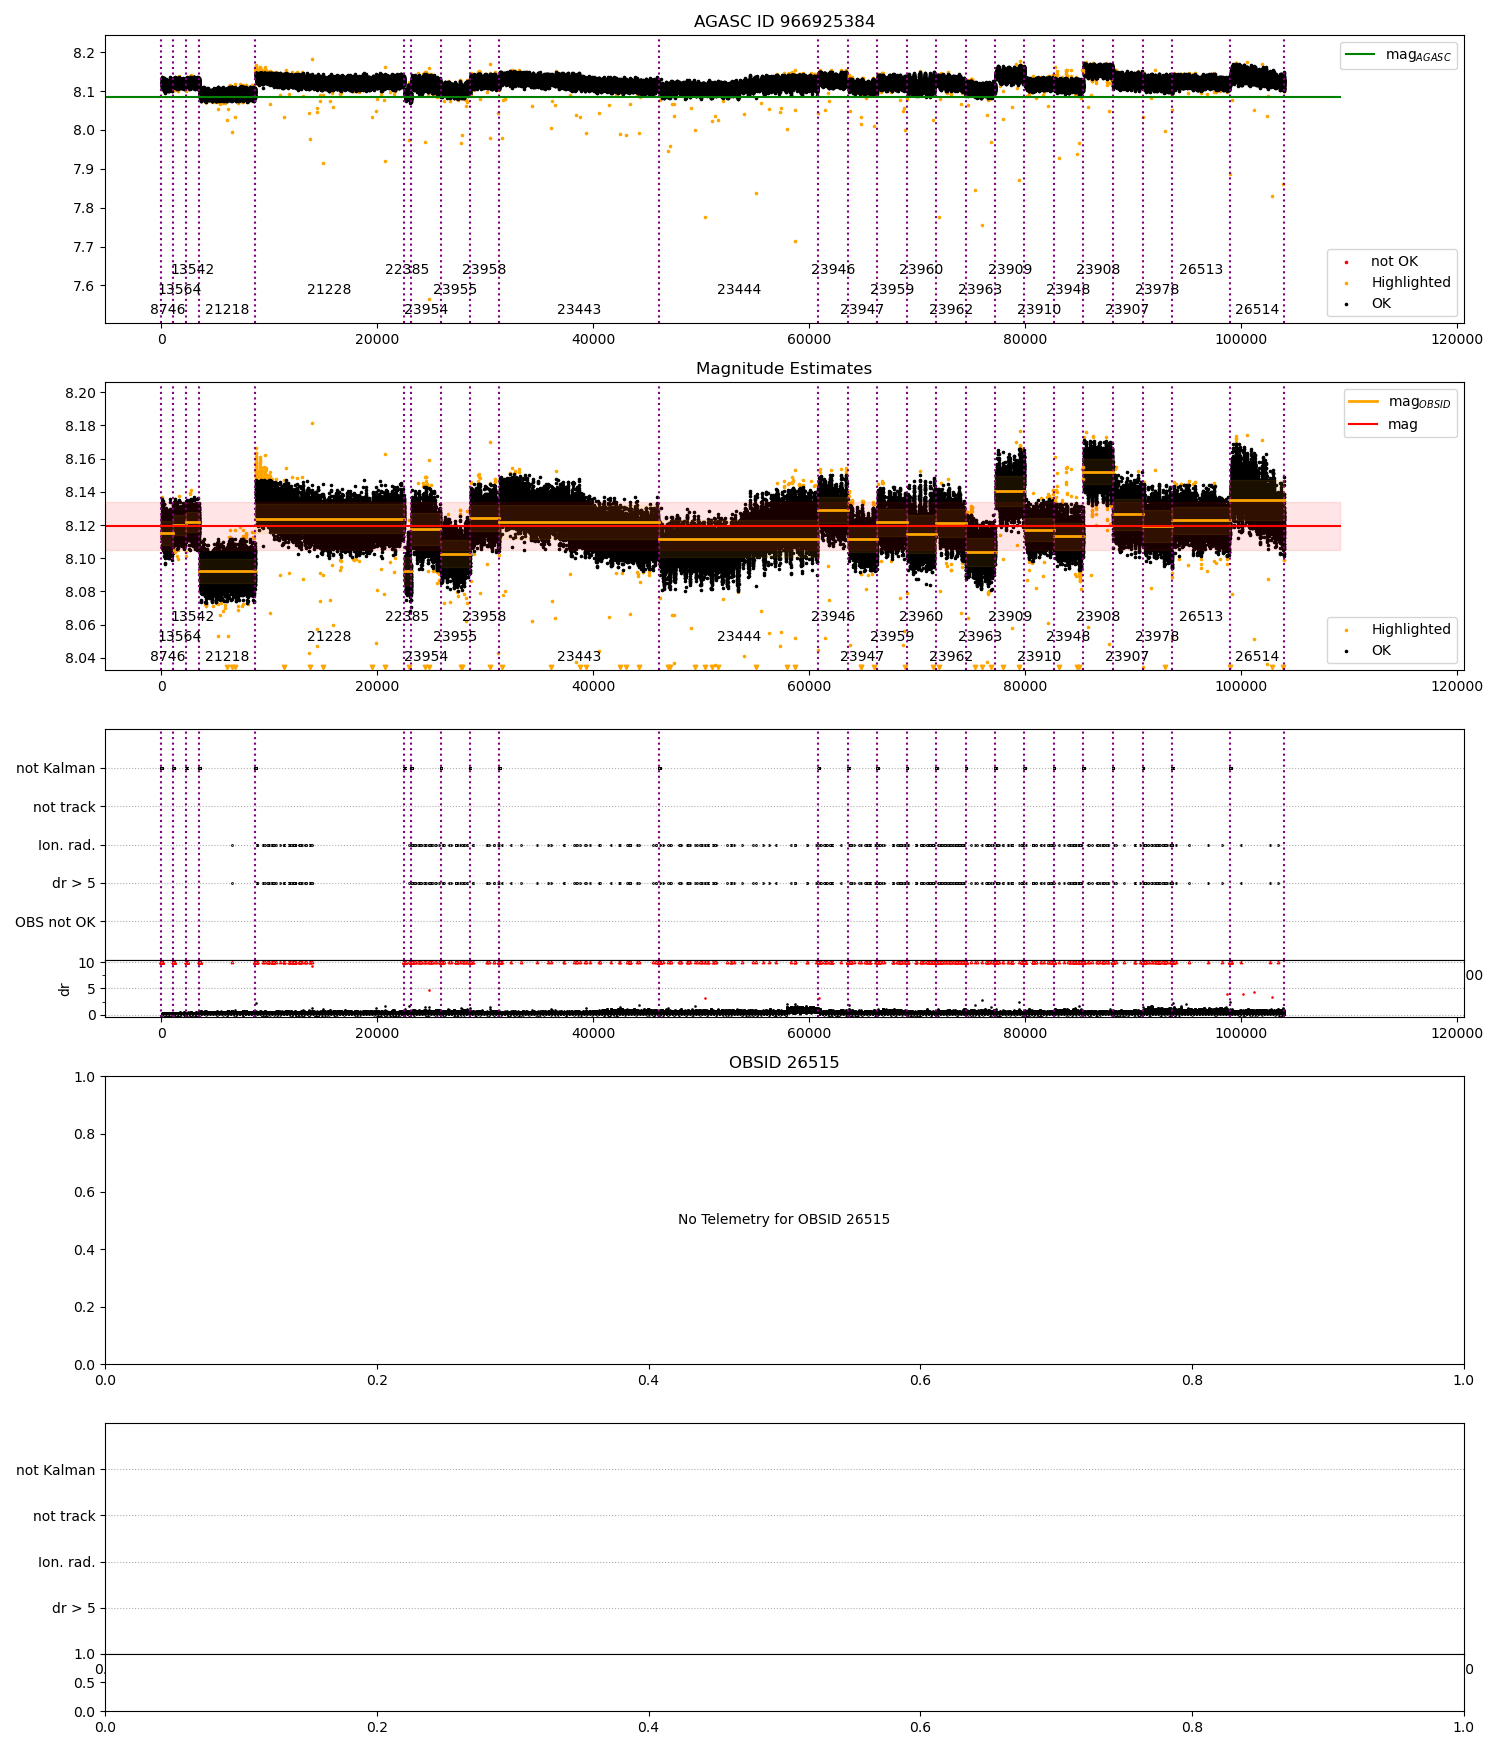This screenshot has height=1750, width=1500.
Task: Click the '7.6' y-axis tick label
Action: 86,286
